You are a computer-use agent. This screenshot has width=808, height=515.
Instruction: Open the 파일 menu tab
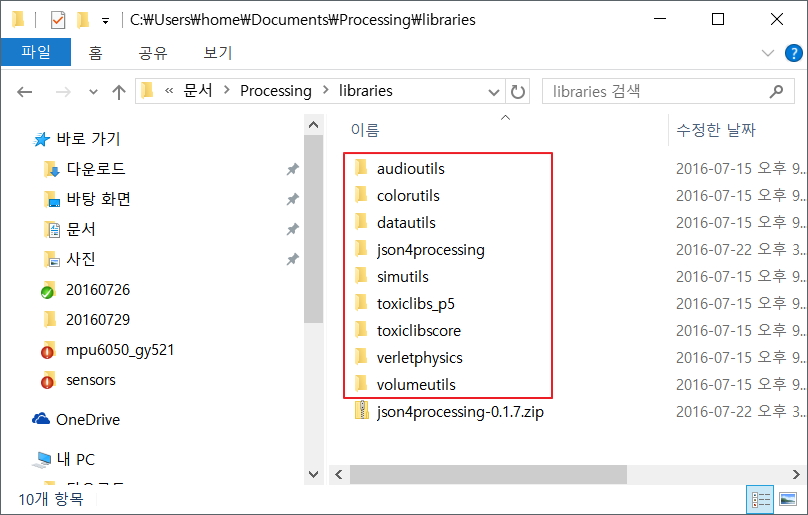coord(36,52)
